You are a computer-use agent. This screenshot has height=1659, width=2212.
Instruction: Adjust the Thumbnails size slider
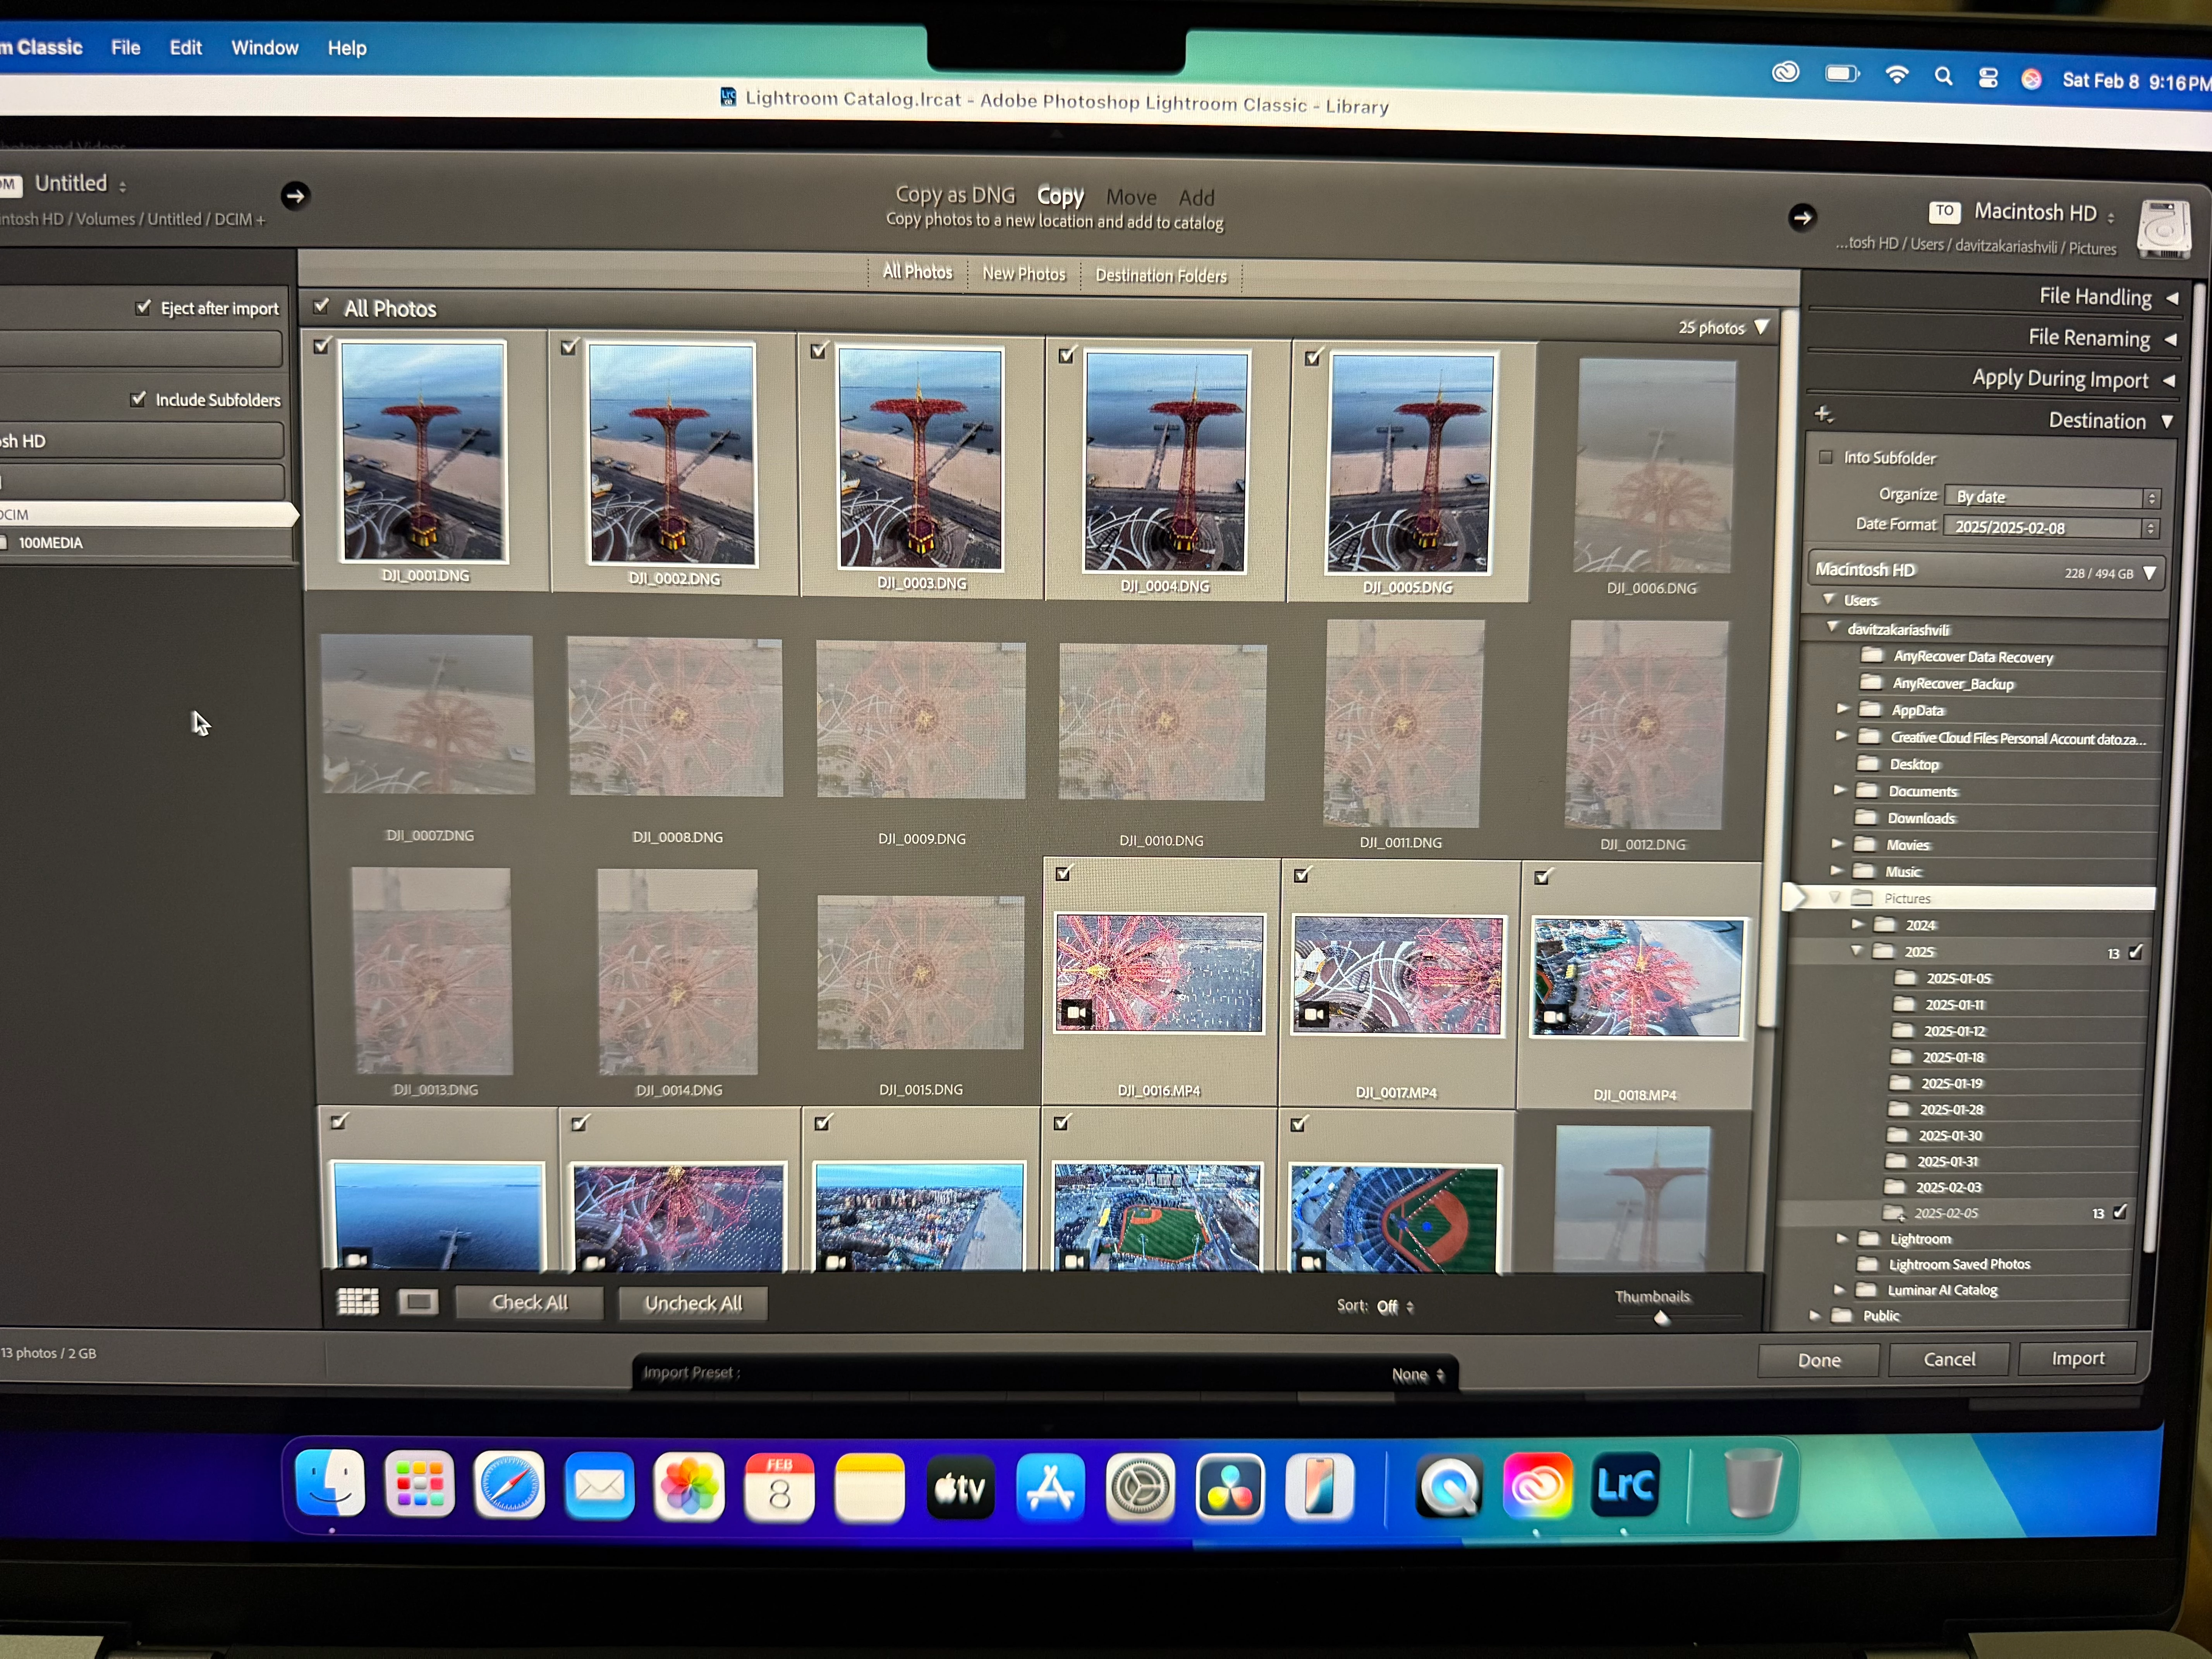1662,1318
